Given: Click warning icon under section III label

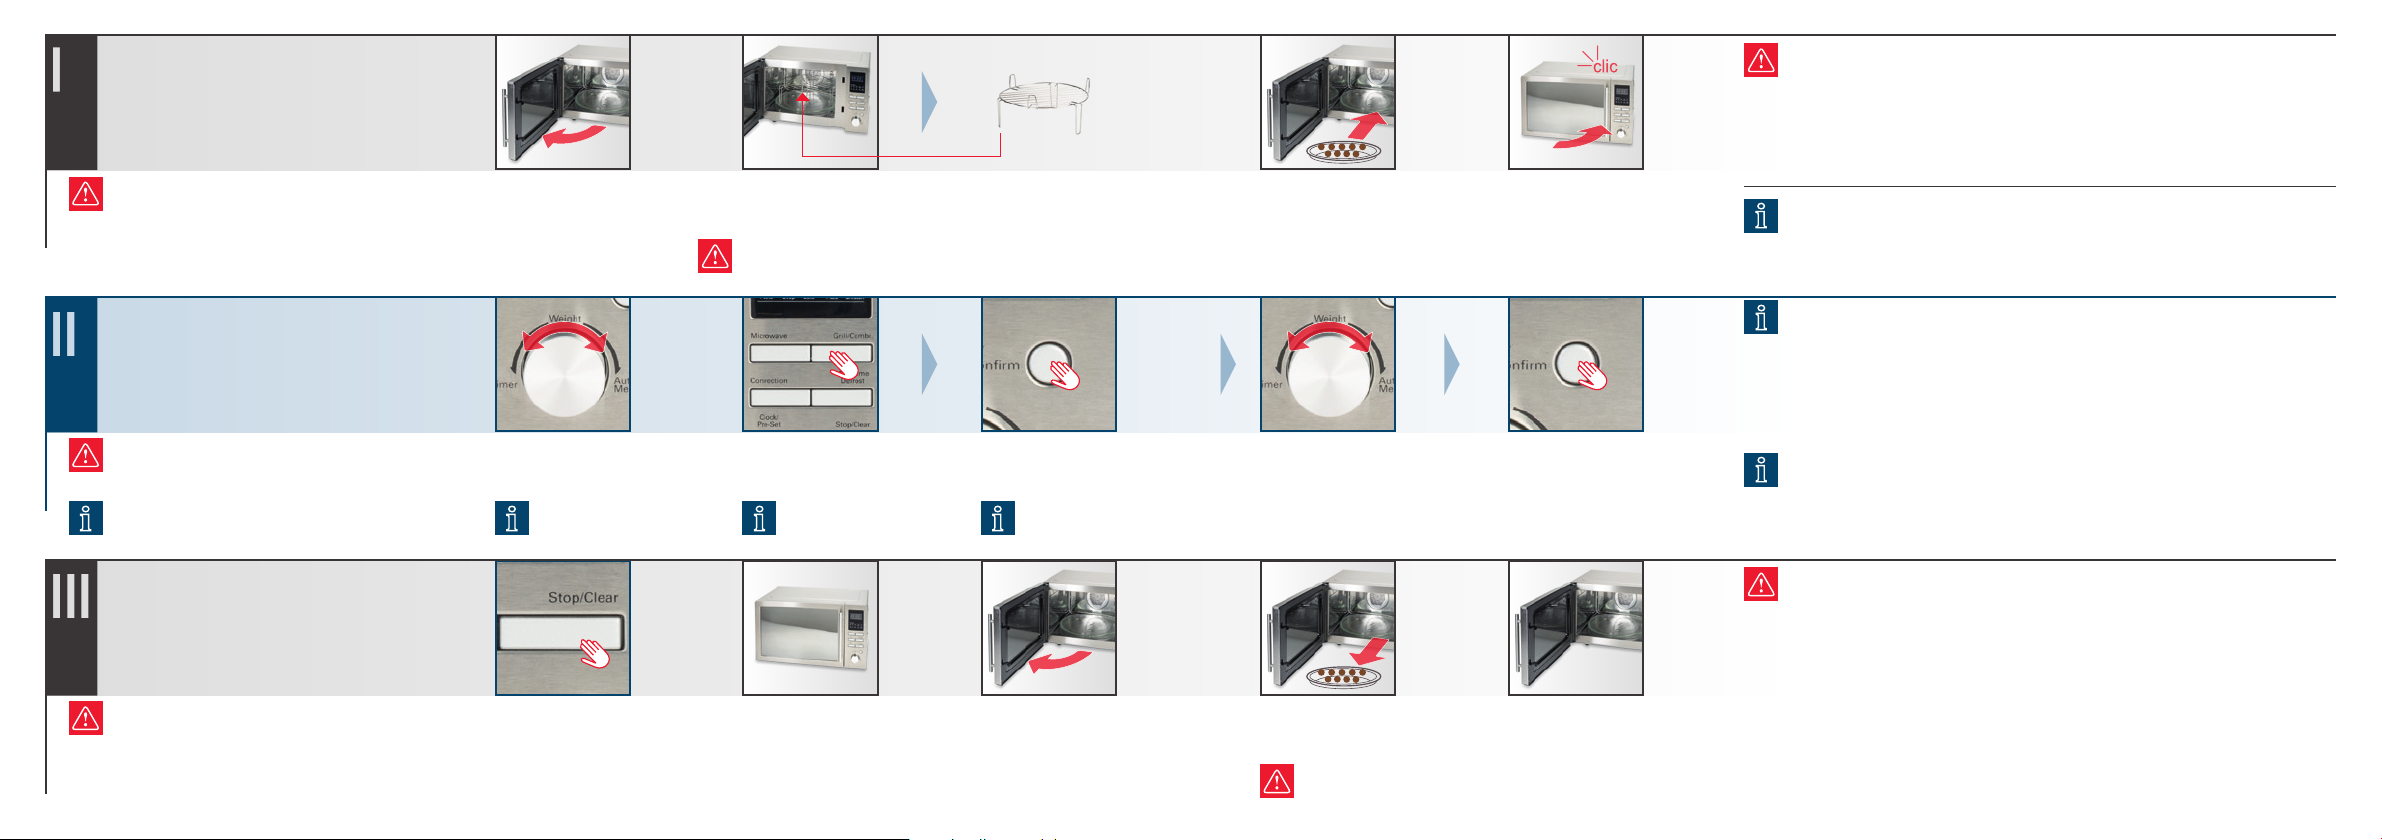Looking at the screenshot, I should coord(86,718).
